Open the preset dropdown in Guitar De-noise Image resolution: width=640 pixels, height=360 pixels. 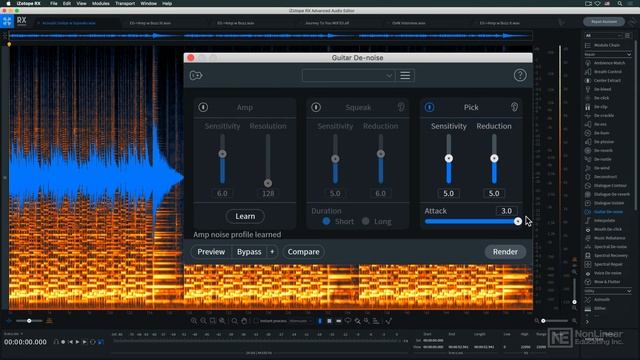348,76
